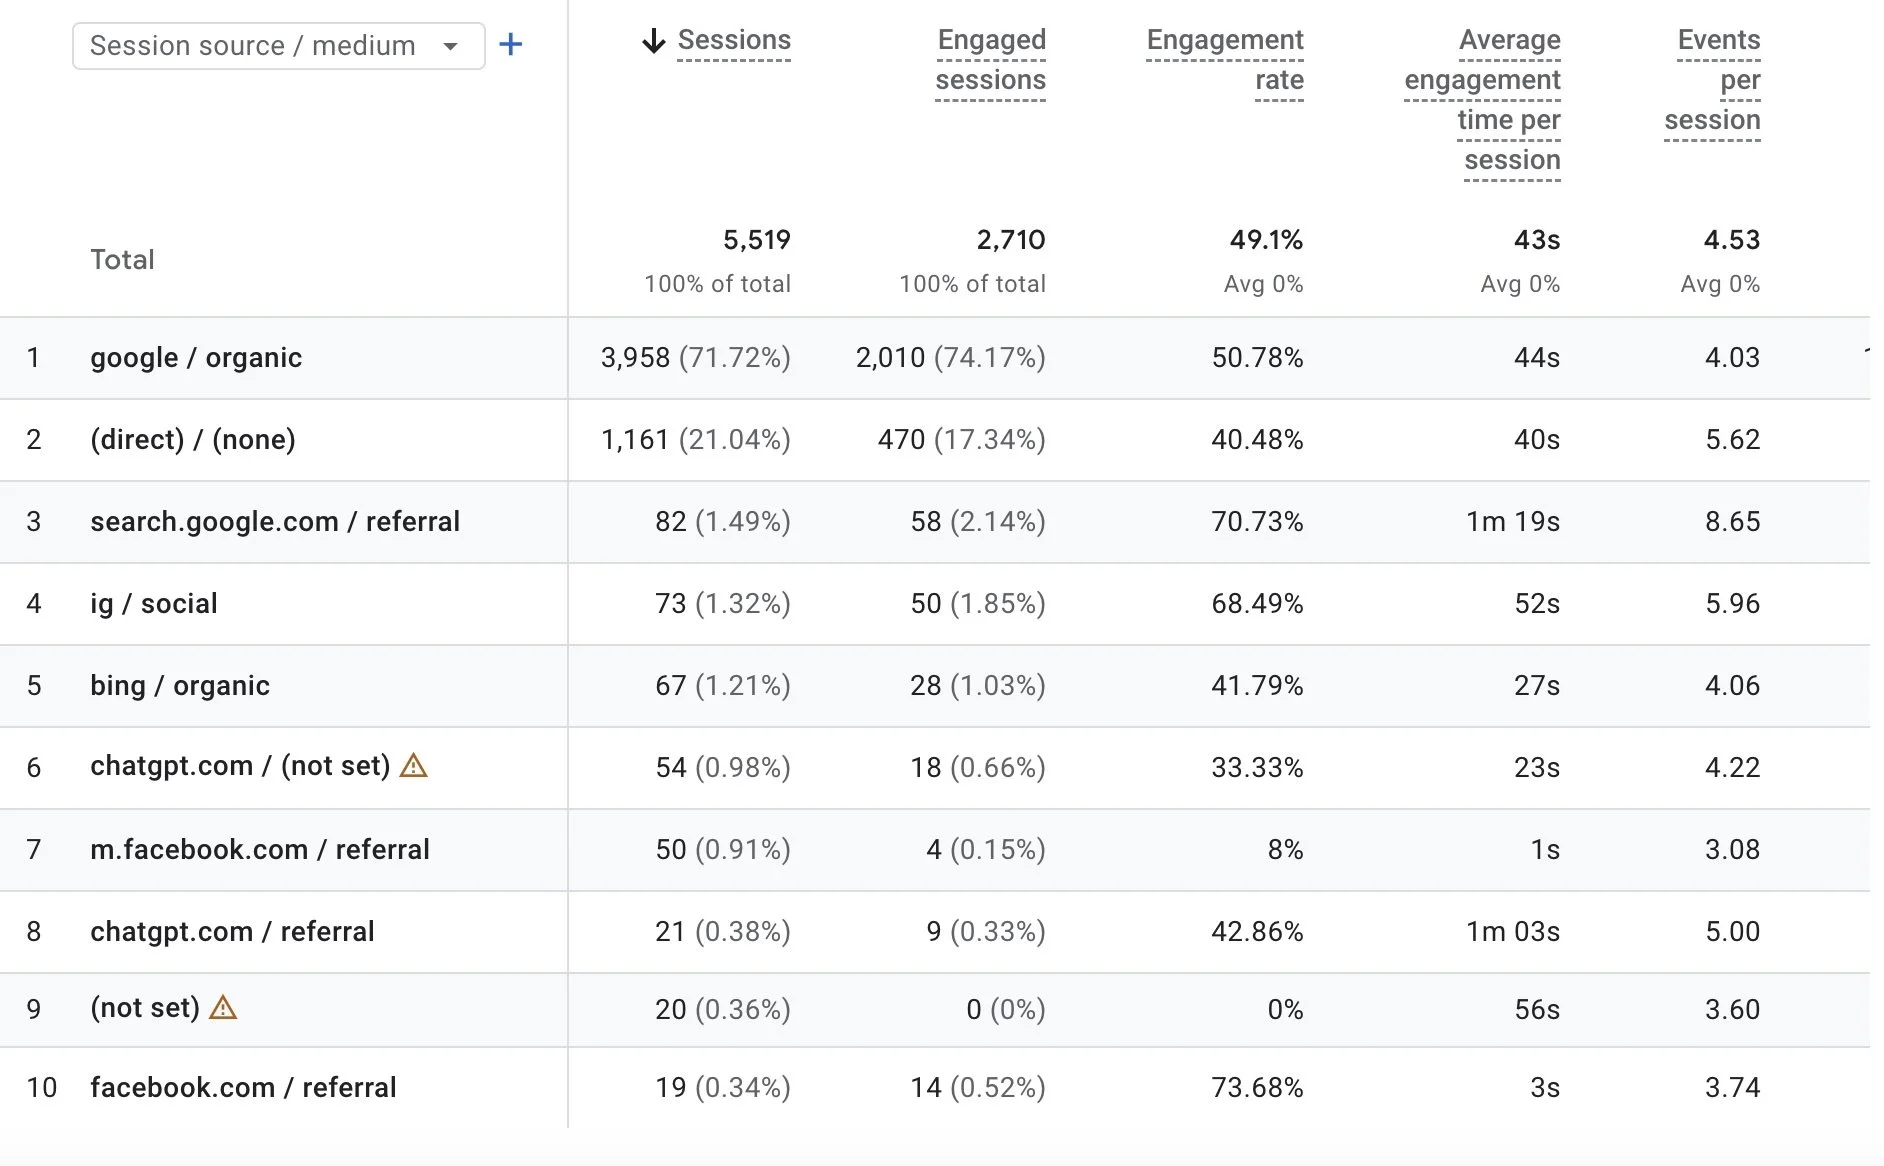Screen dimensions: 1884x1166
Task: Sort by the Engaged sessions column
Action: pos(990,60)
